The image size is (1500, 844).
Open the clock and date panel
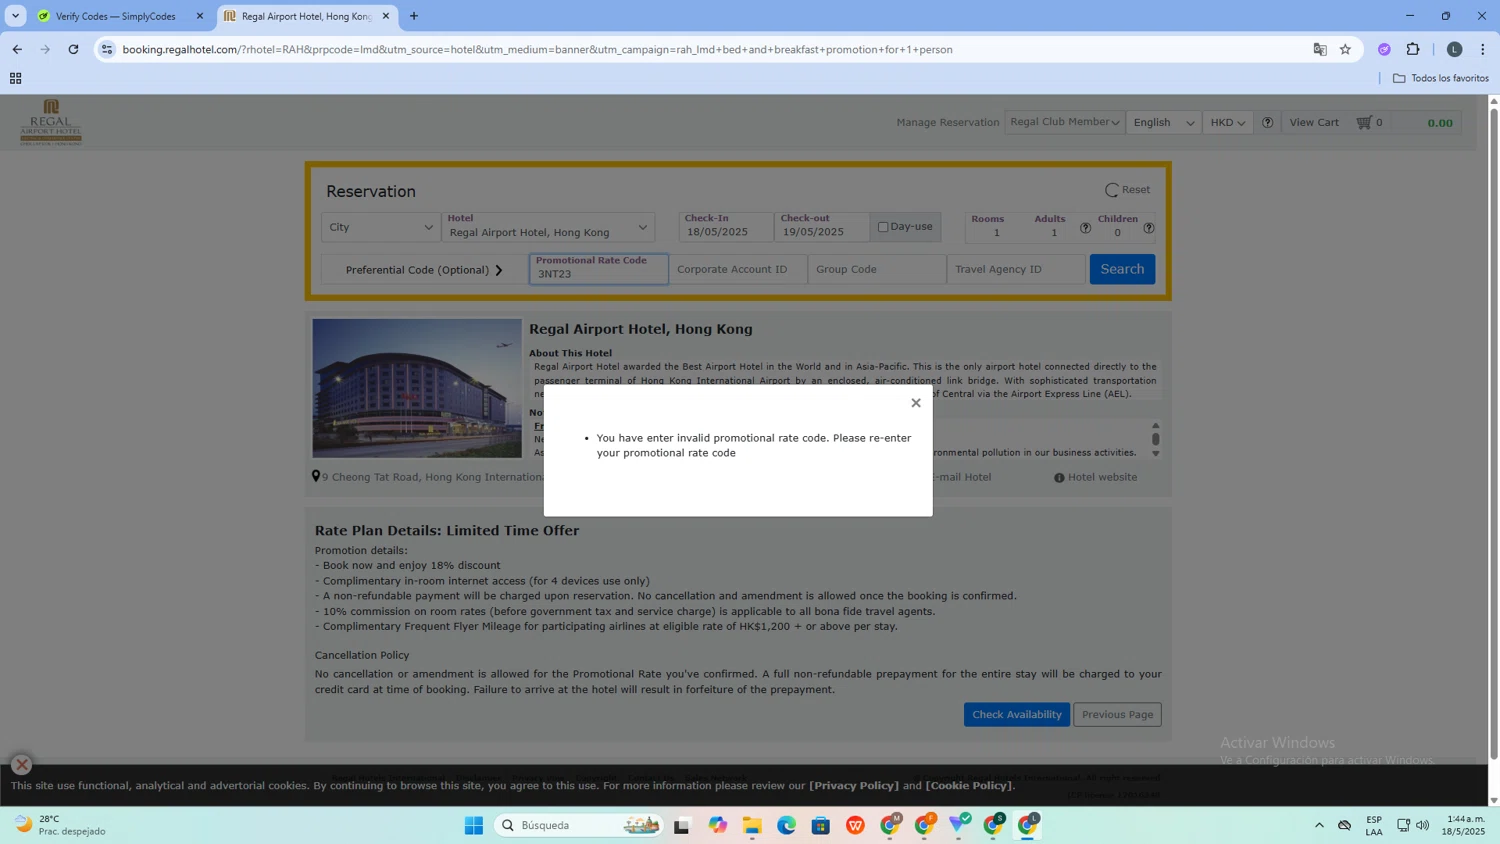point(1463,825)
